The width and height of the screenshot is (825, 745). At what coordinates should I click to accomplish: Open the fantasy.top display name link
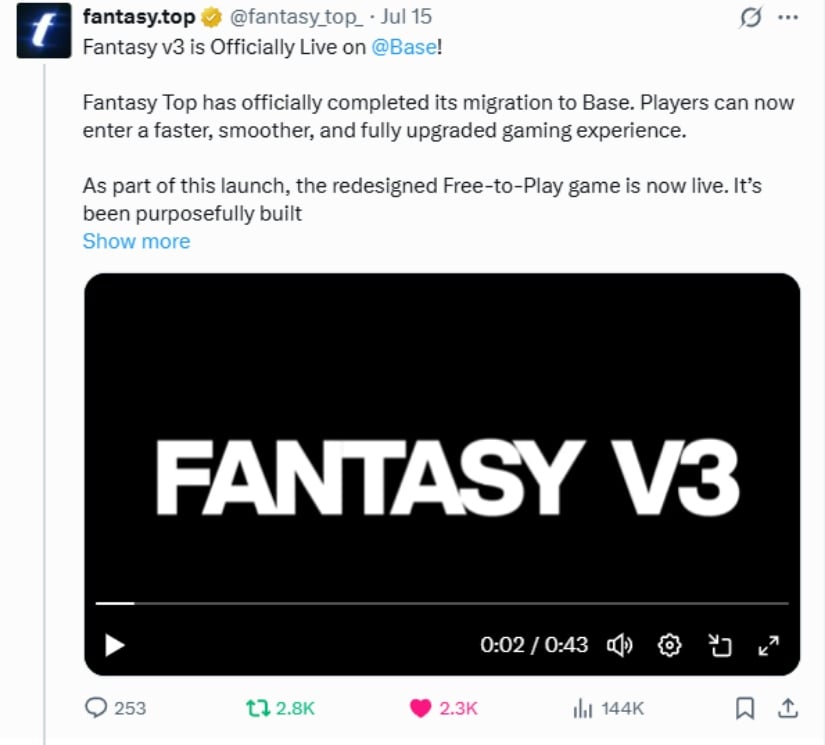click(138, 17)
